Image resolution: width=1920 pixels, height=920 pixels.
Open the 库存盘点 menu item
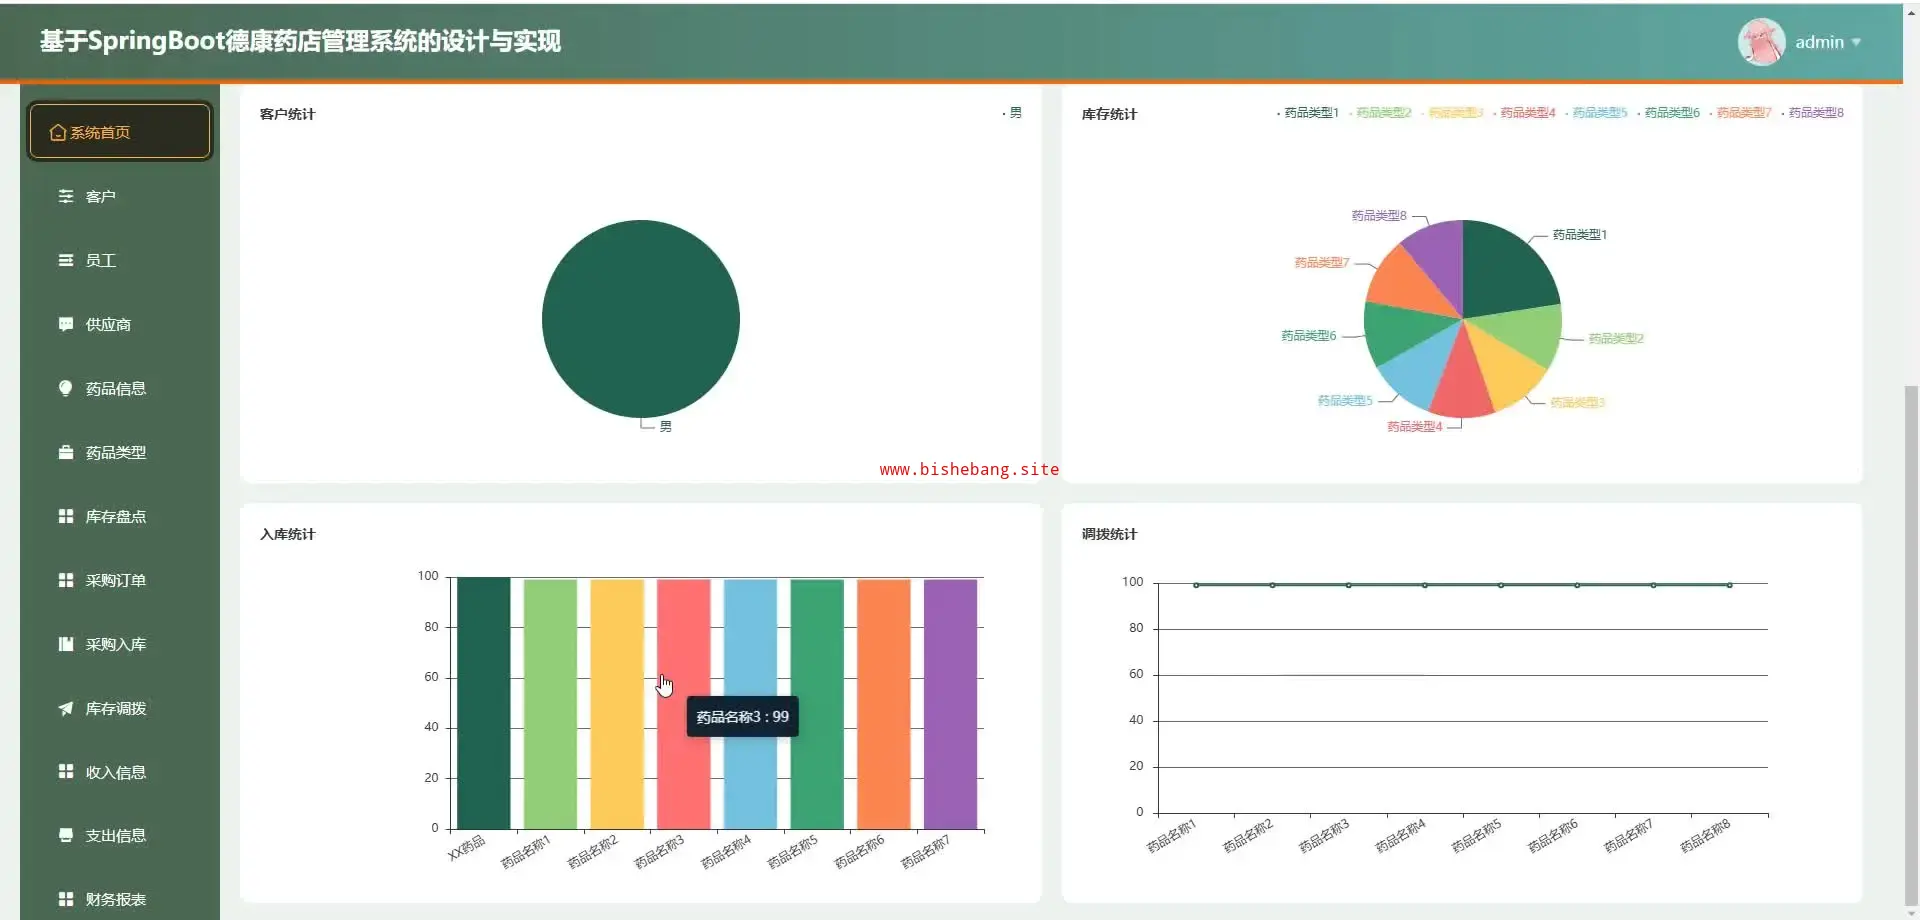(x=115, y=517)
